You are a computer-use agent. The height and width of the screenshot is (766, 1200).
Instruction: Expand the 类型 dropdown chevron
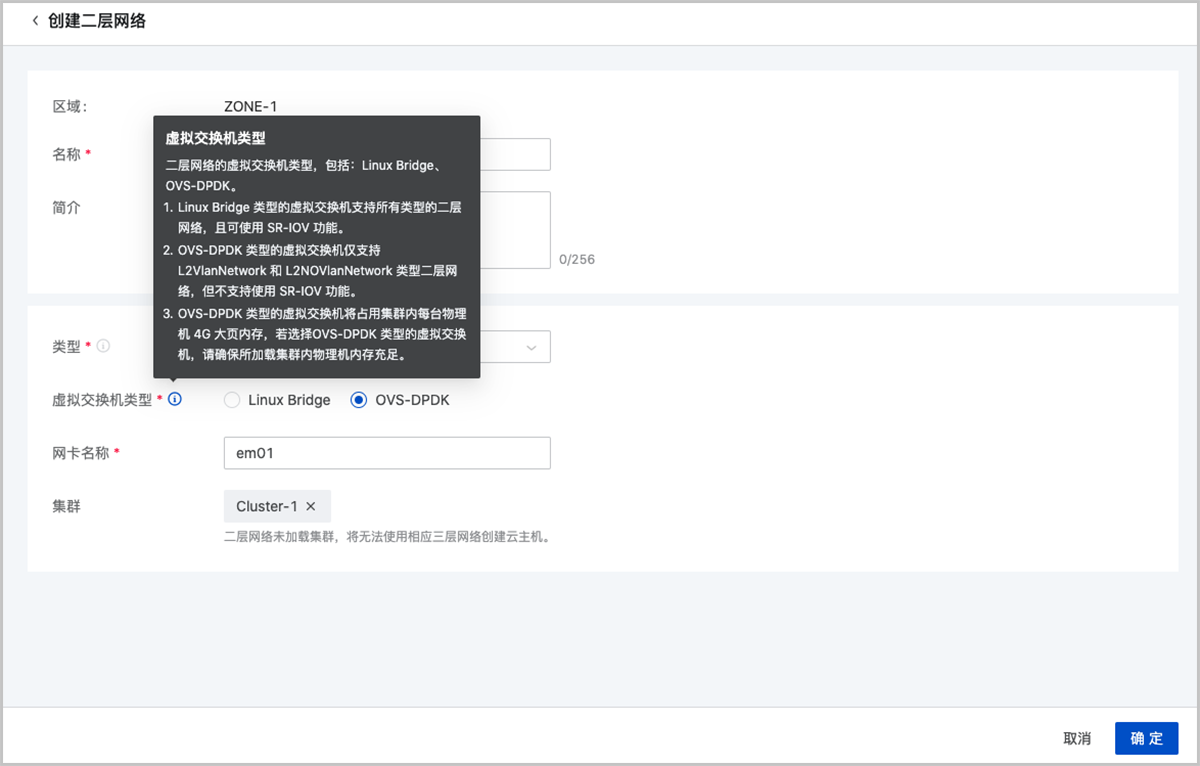coord(531,347)
